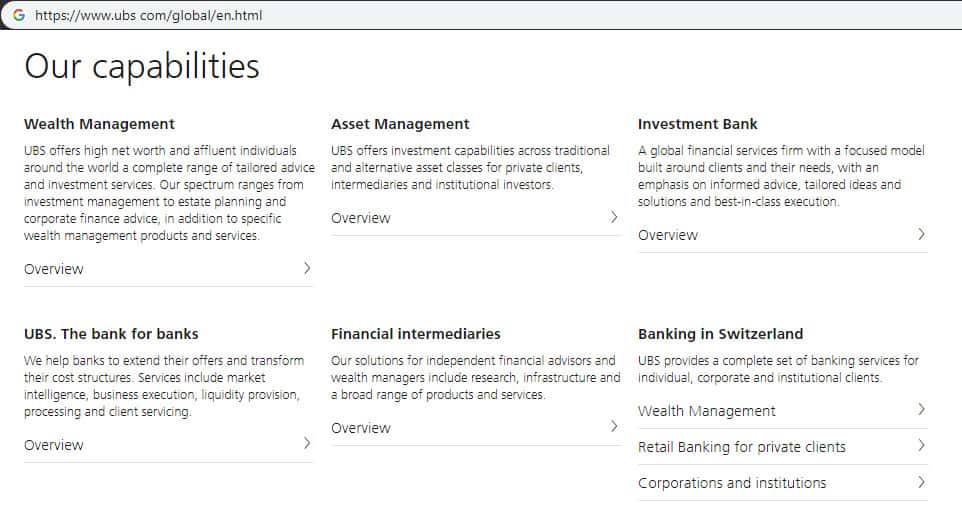Click the Financial intermediaries Overview chevron arrow
Image resolution: width=962 pixels, height=512 pixels.
coord(614,427)
